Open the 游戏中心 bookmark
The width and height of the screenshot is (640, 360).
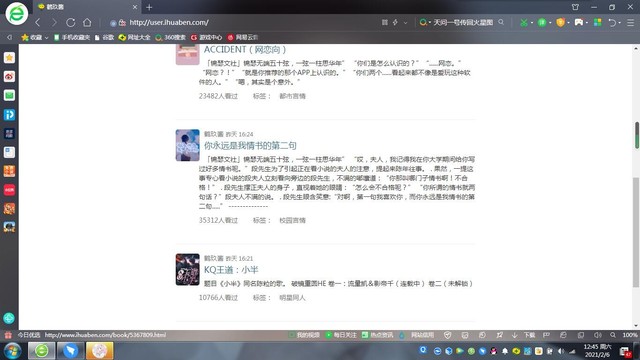pyautogui.click(x=206, y=37)
